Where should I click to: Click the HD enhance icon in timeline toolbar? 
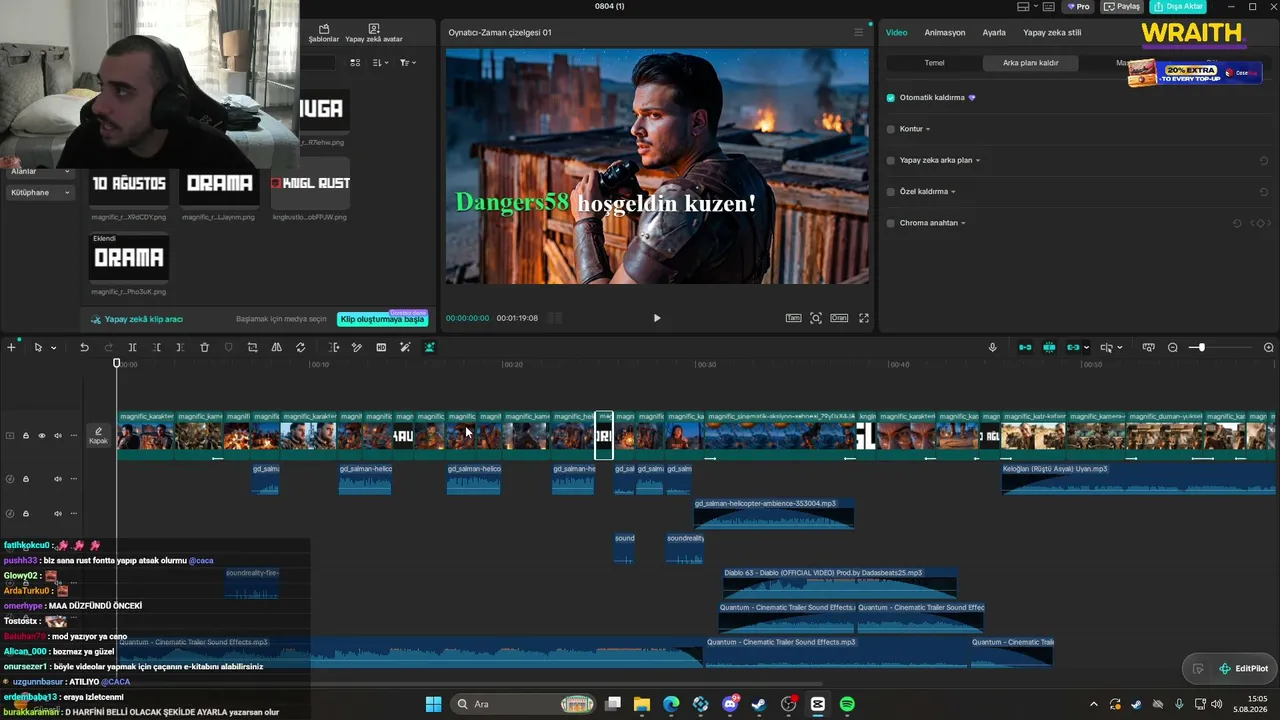(381, 347)
